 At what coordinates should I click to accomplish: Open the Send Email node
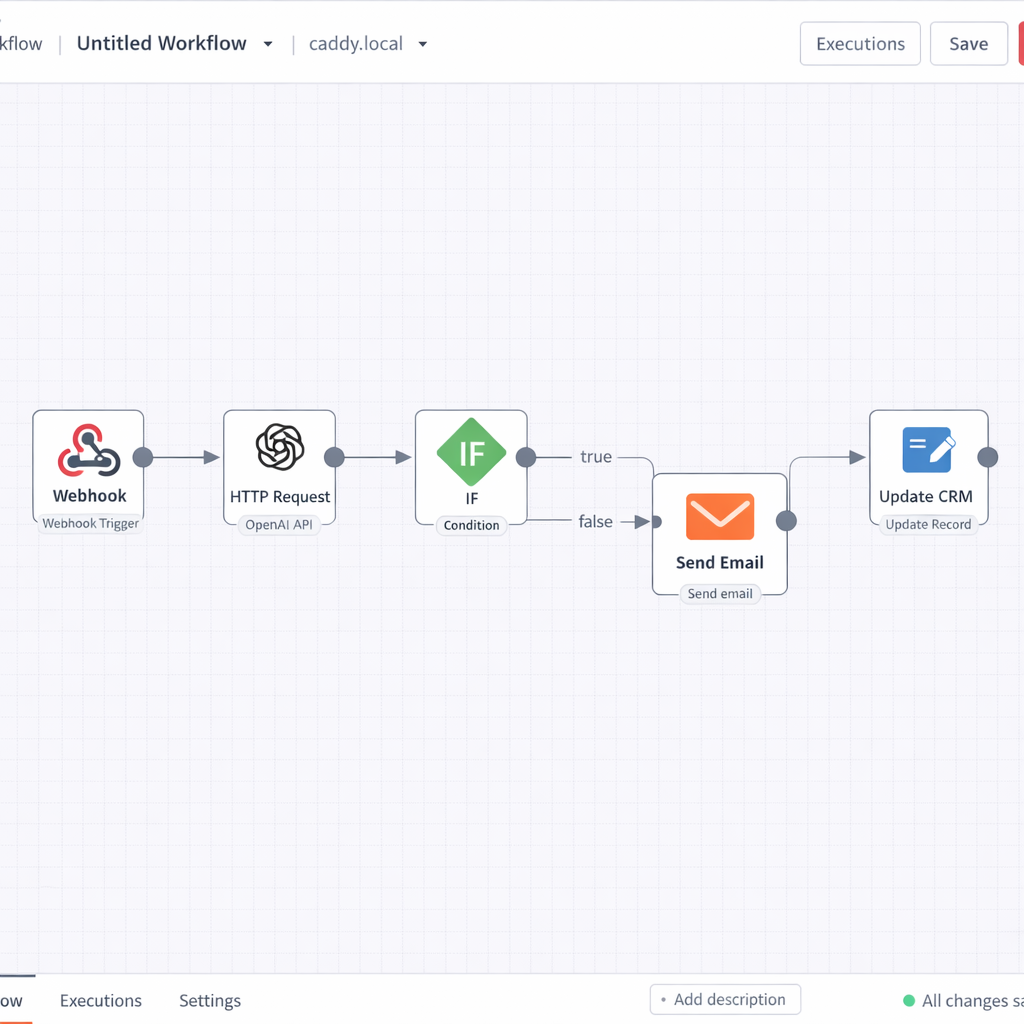[719, 518]
